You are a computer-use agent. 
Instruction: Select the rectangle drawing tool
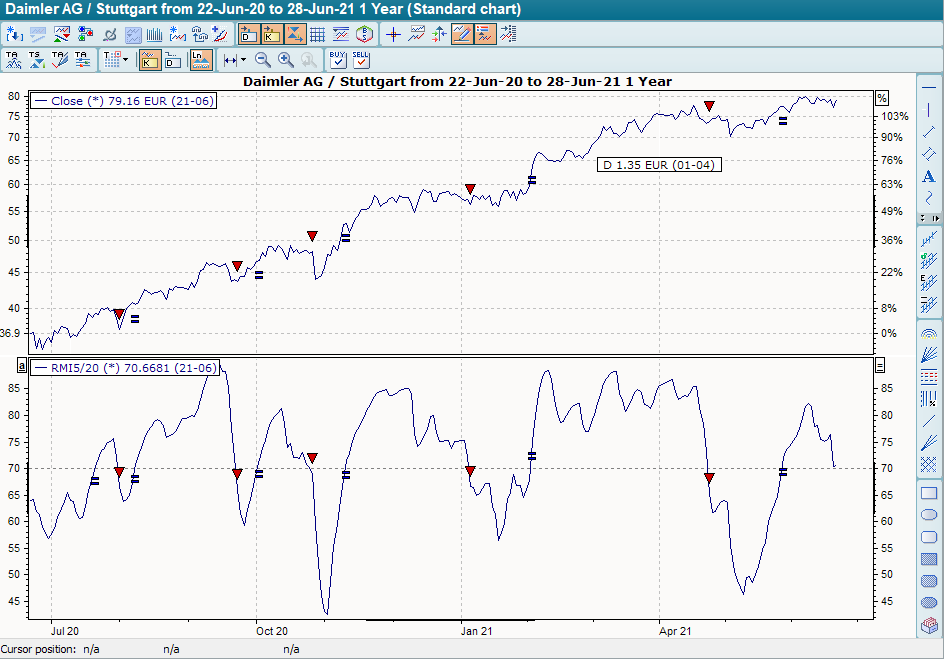pyautogui.click(x=928, y=493)
